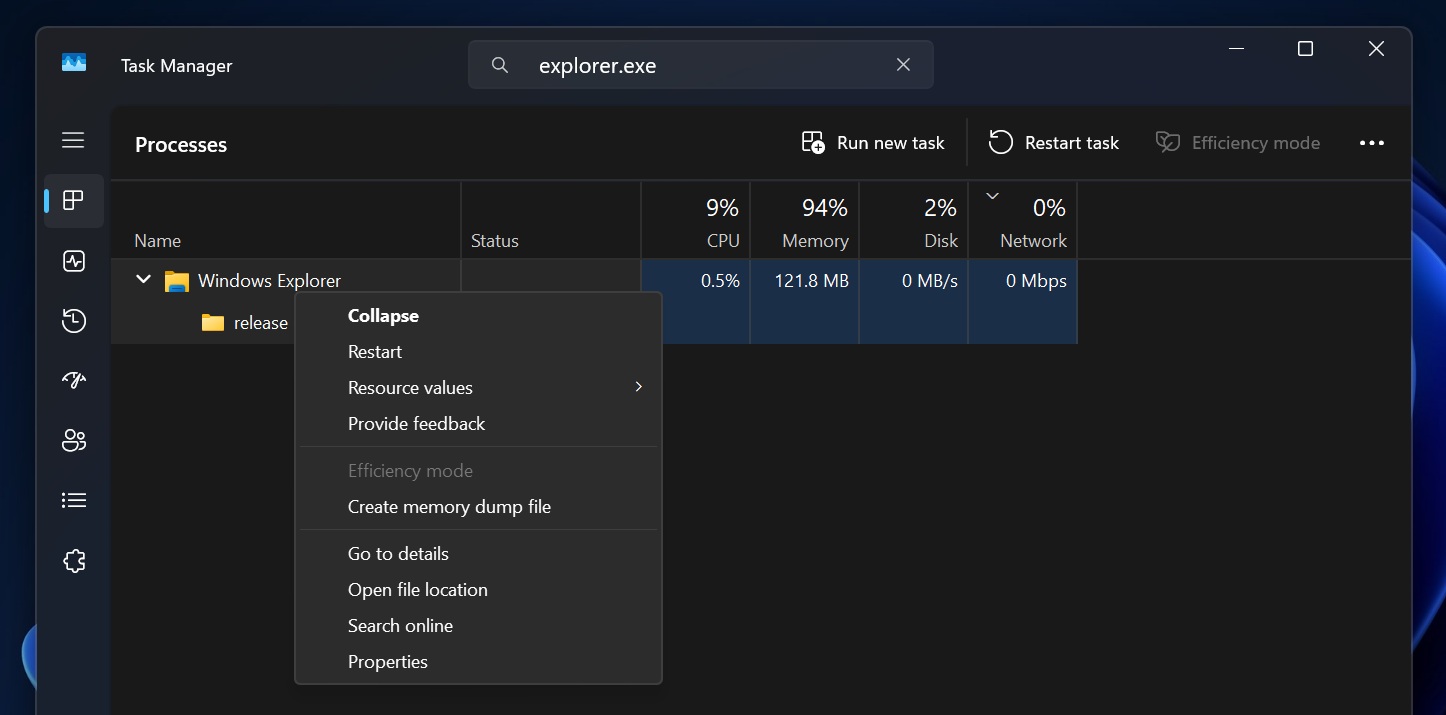
Task: Select the Users panel icon
Action: [x=73, y=440]
